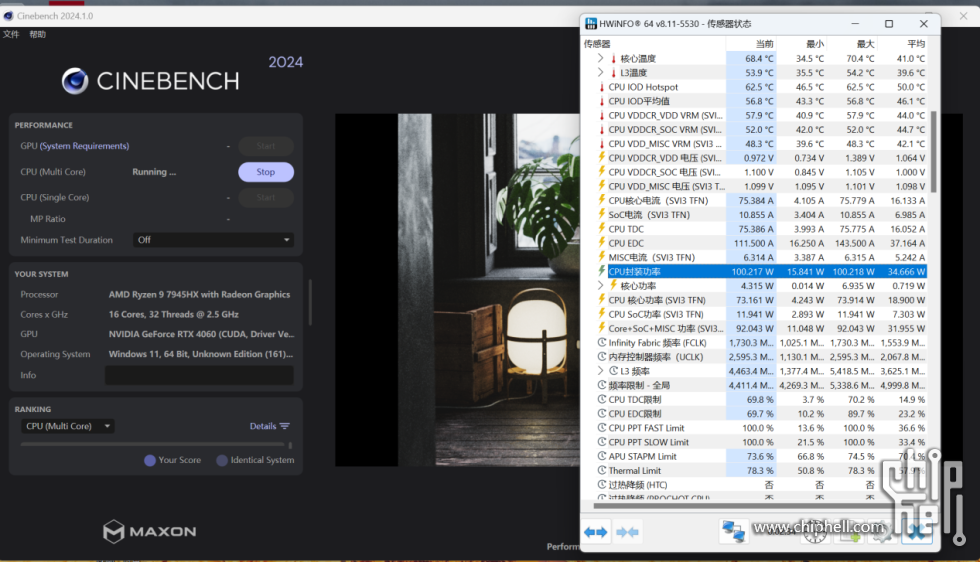Screen dimensions: 980x562
Task: Click the CPU Single Core Start button
Action: tap(266, 198)
